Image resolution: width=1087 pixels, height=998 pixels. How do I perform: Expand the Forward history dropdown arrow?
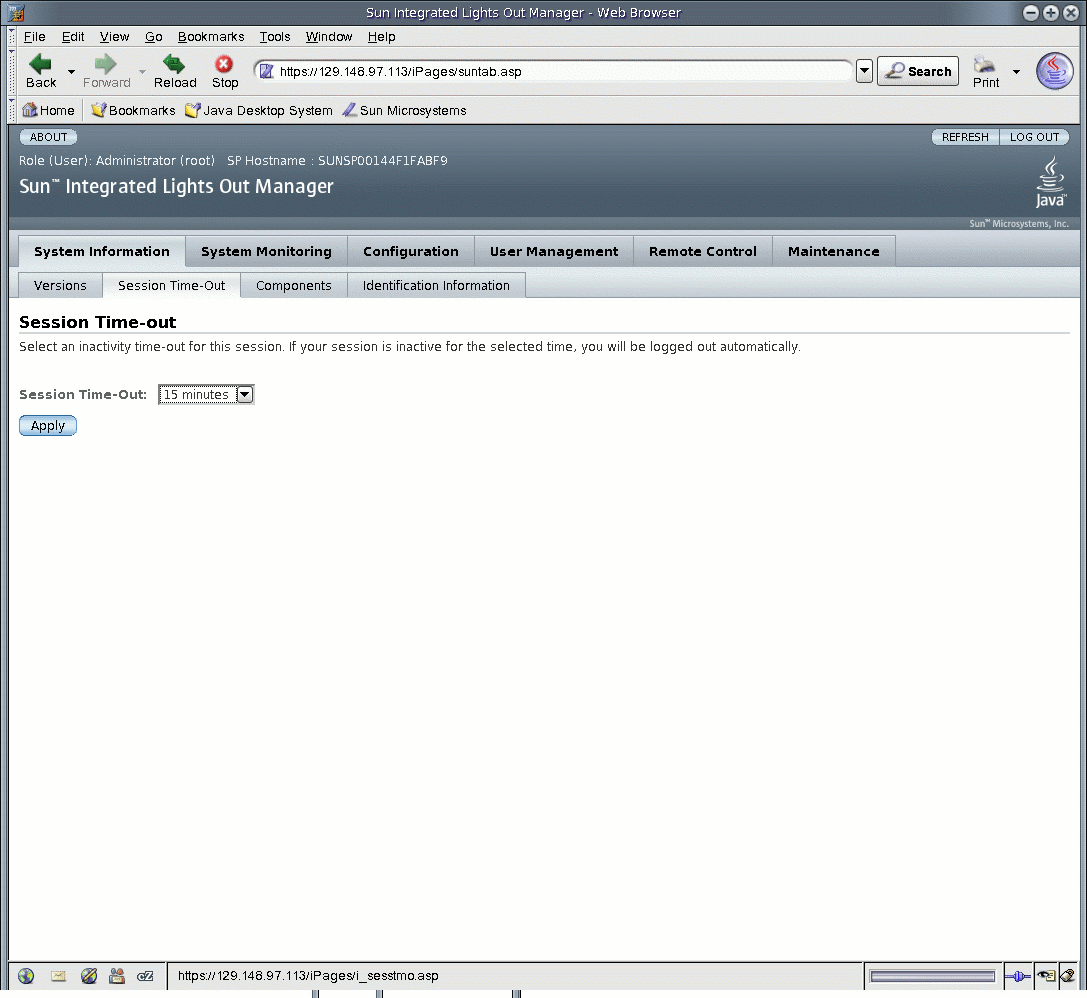(x=142, y=71)
